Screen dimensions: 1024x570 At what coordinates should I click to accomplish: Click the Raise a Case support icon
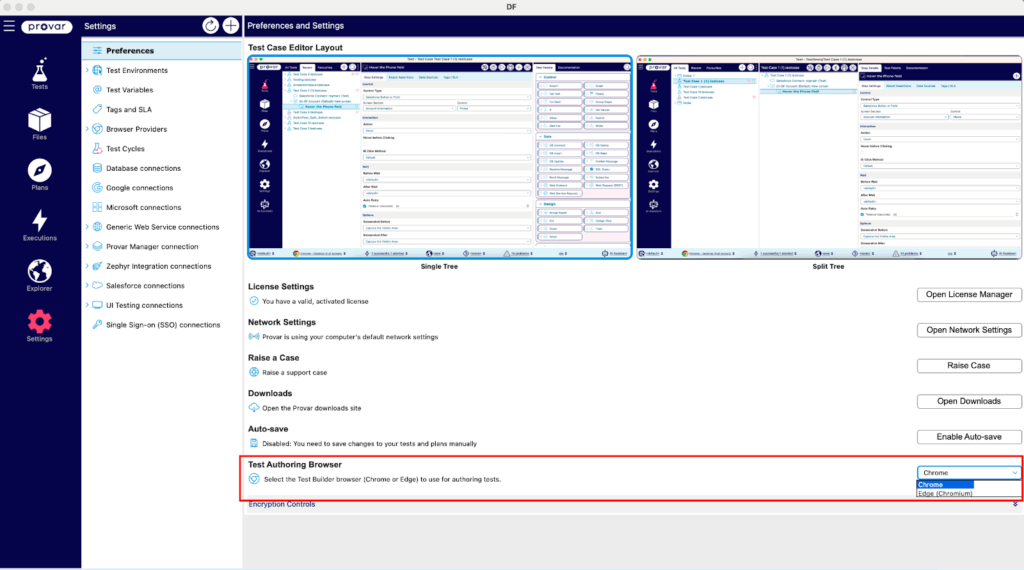point(254,372)
